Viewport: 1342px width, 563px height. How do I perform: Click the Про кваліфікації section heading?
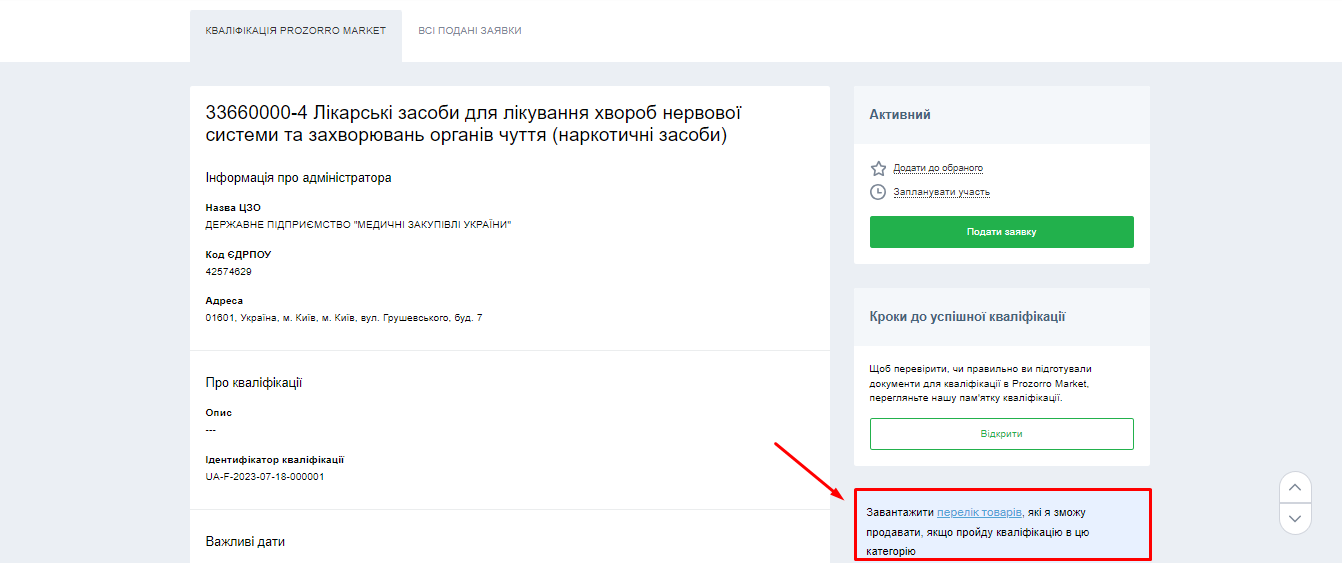[254, 383]
